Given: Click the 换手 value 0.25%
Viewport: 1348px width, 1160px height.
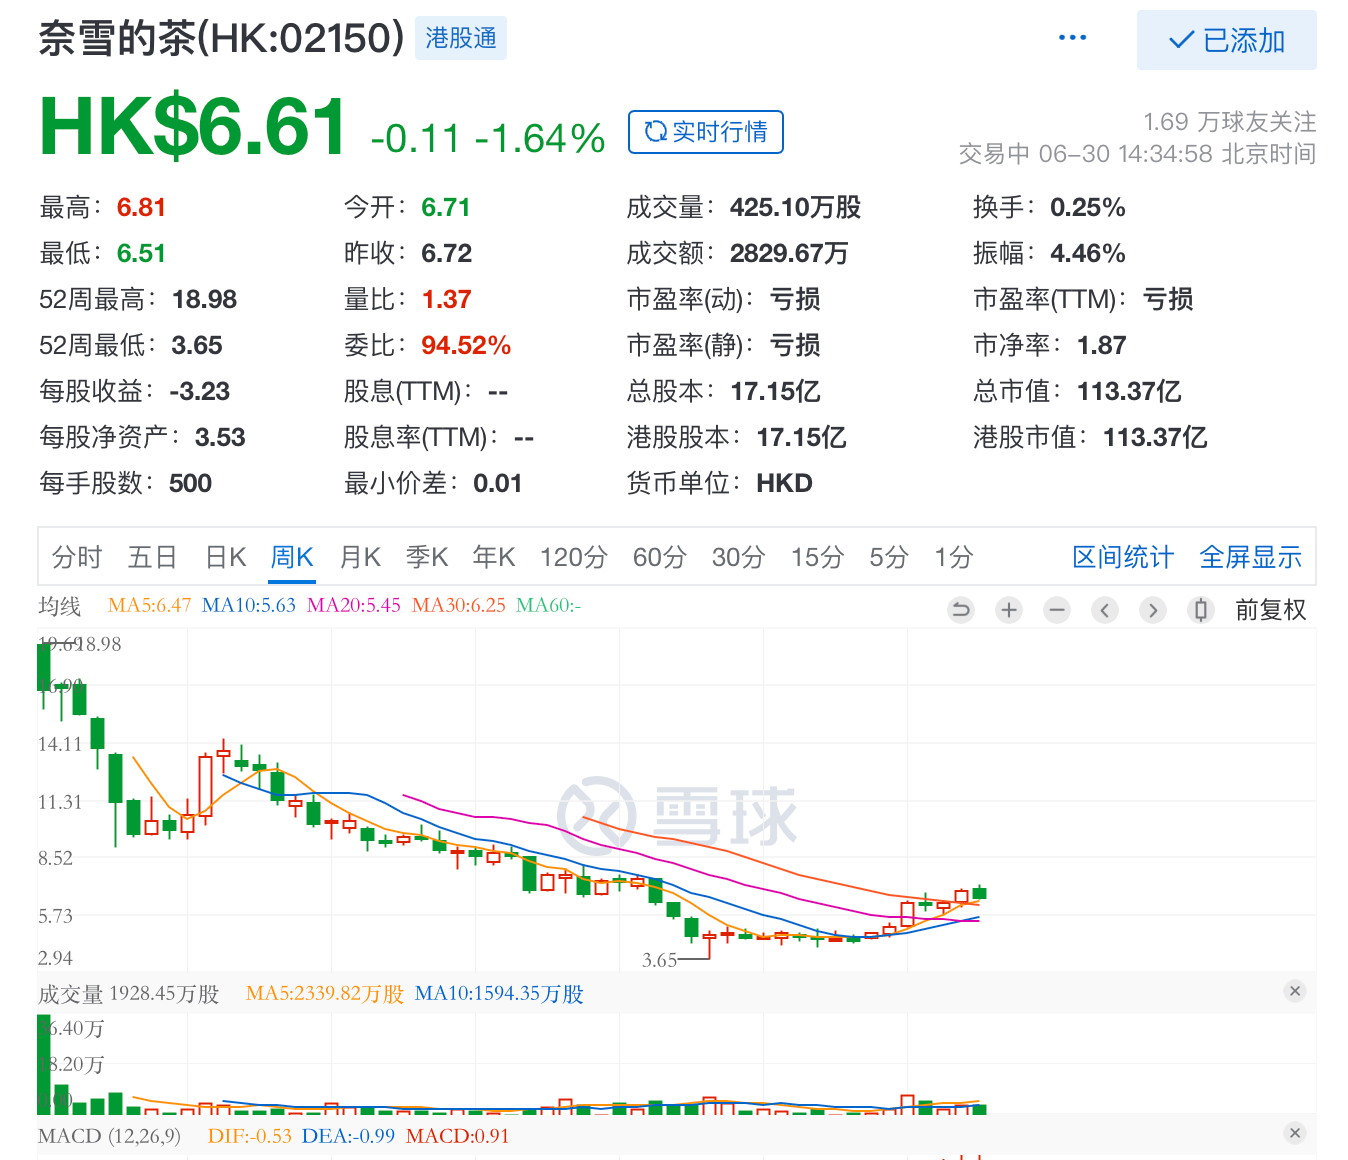Looking at the screenshot, I should tap(1088, 207).
